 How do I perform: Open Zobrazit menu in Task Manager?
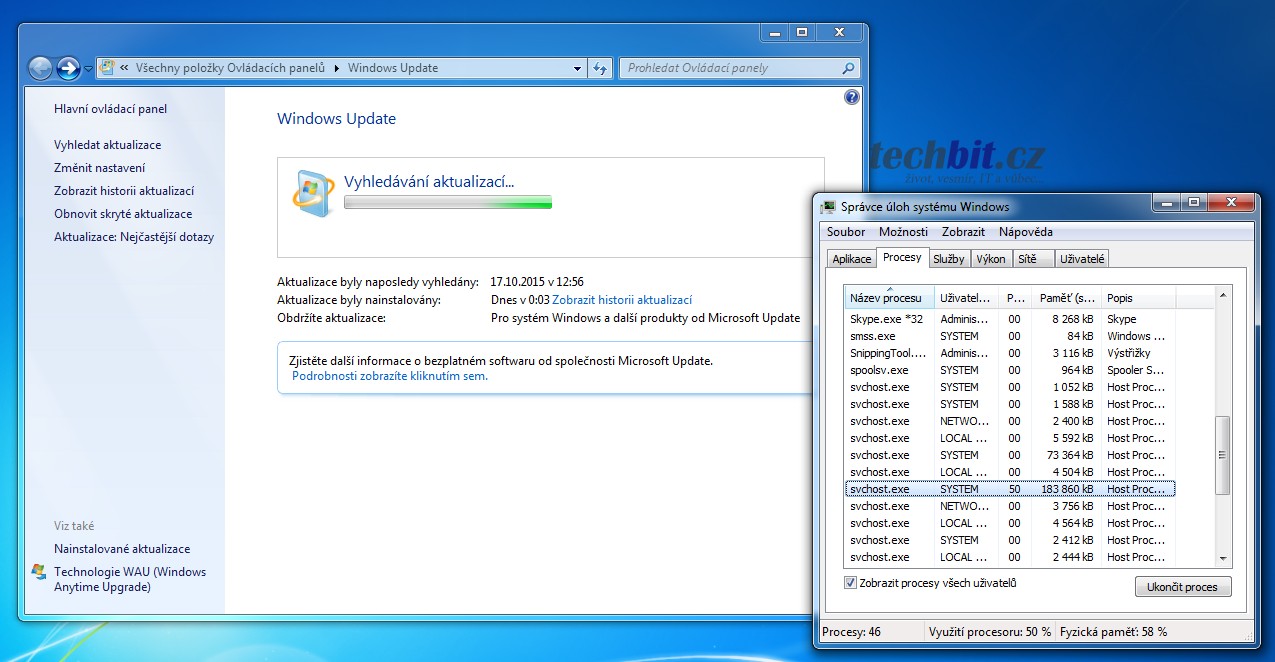point(963,232)
